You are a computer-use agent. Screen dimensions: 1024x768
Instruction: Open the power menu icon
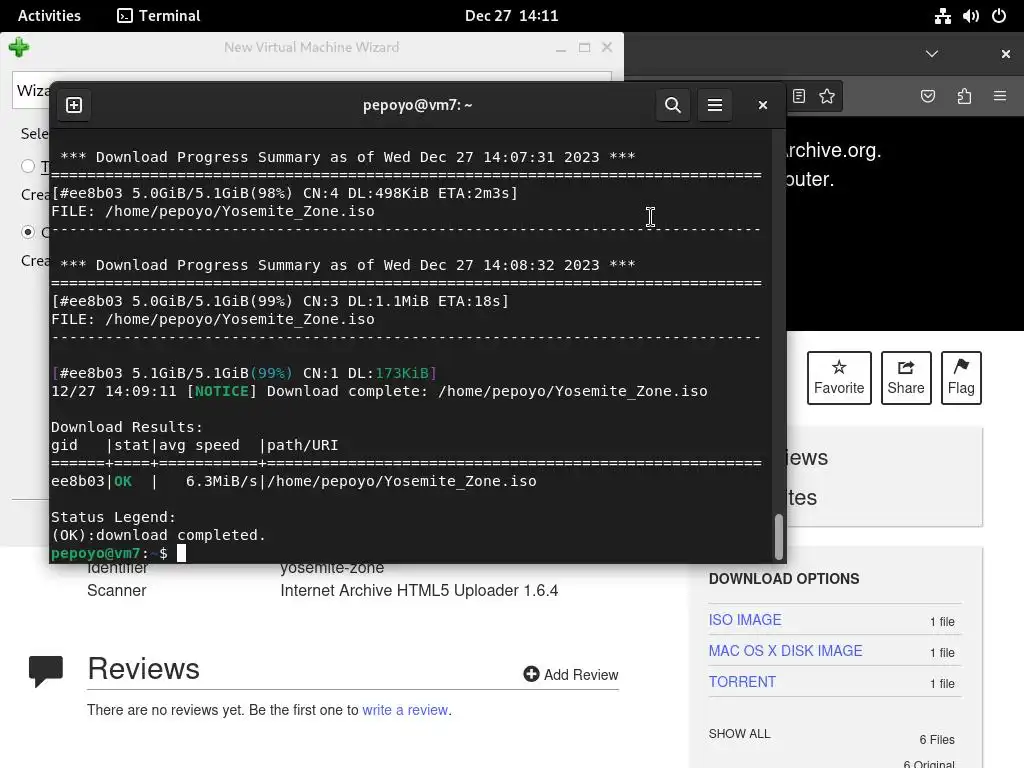click(999, 16)
